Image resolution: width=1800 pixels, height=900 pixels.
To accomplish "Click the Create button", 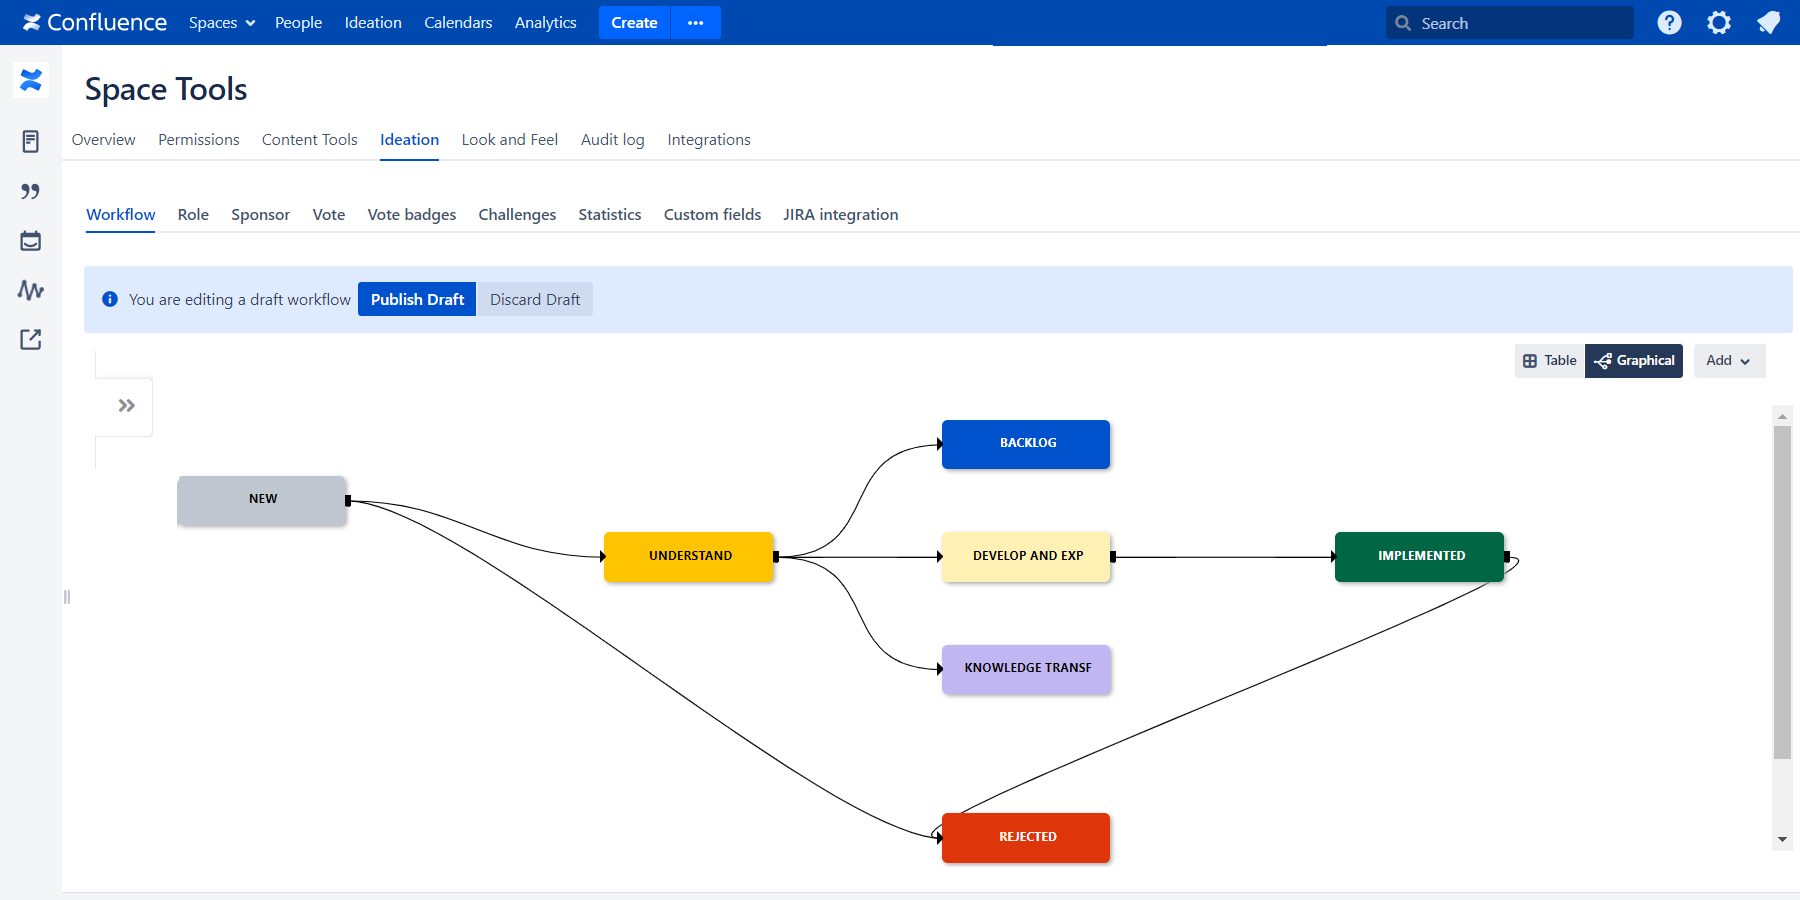I will pyautogui.click(x=635, y=22).
